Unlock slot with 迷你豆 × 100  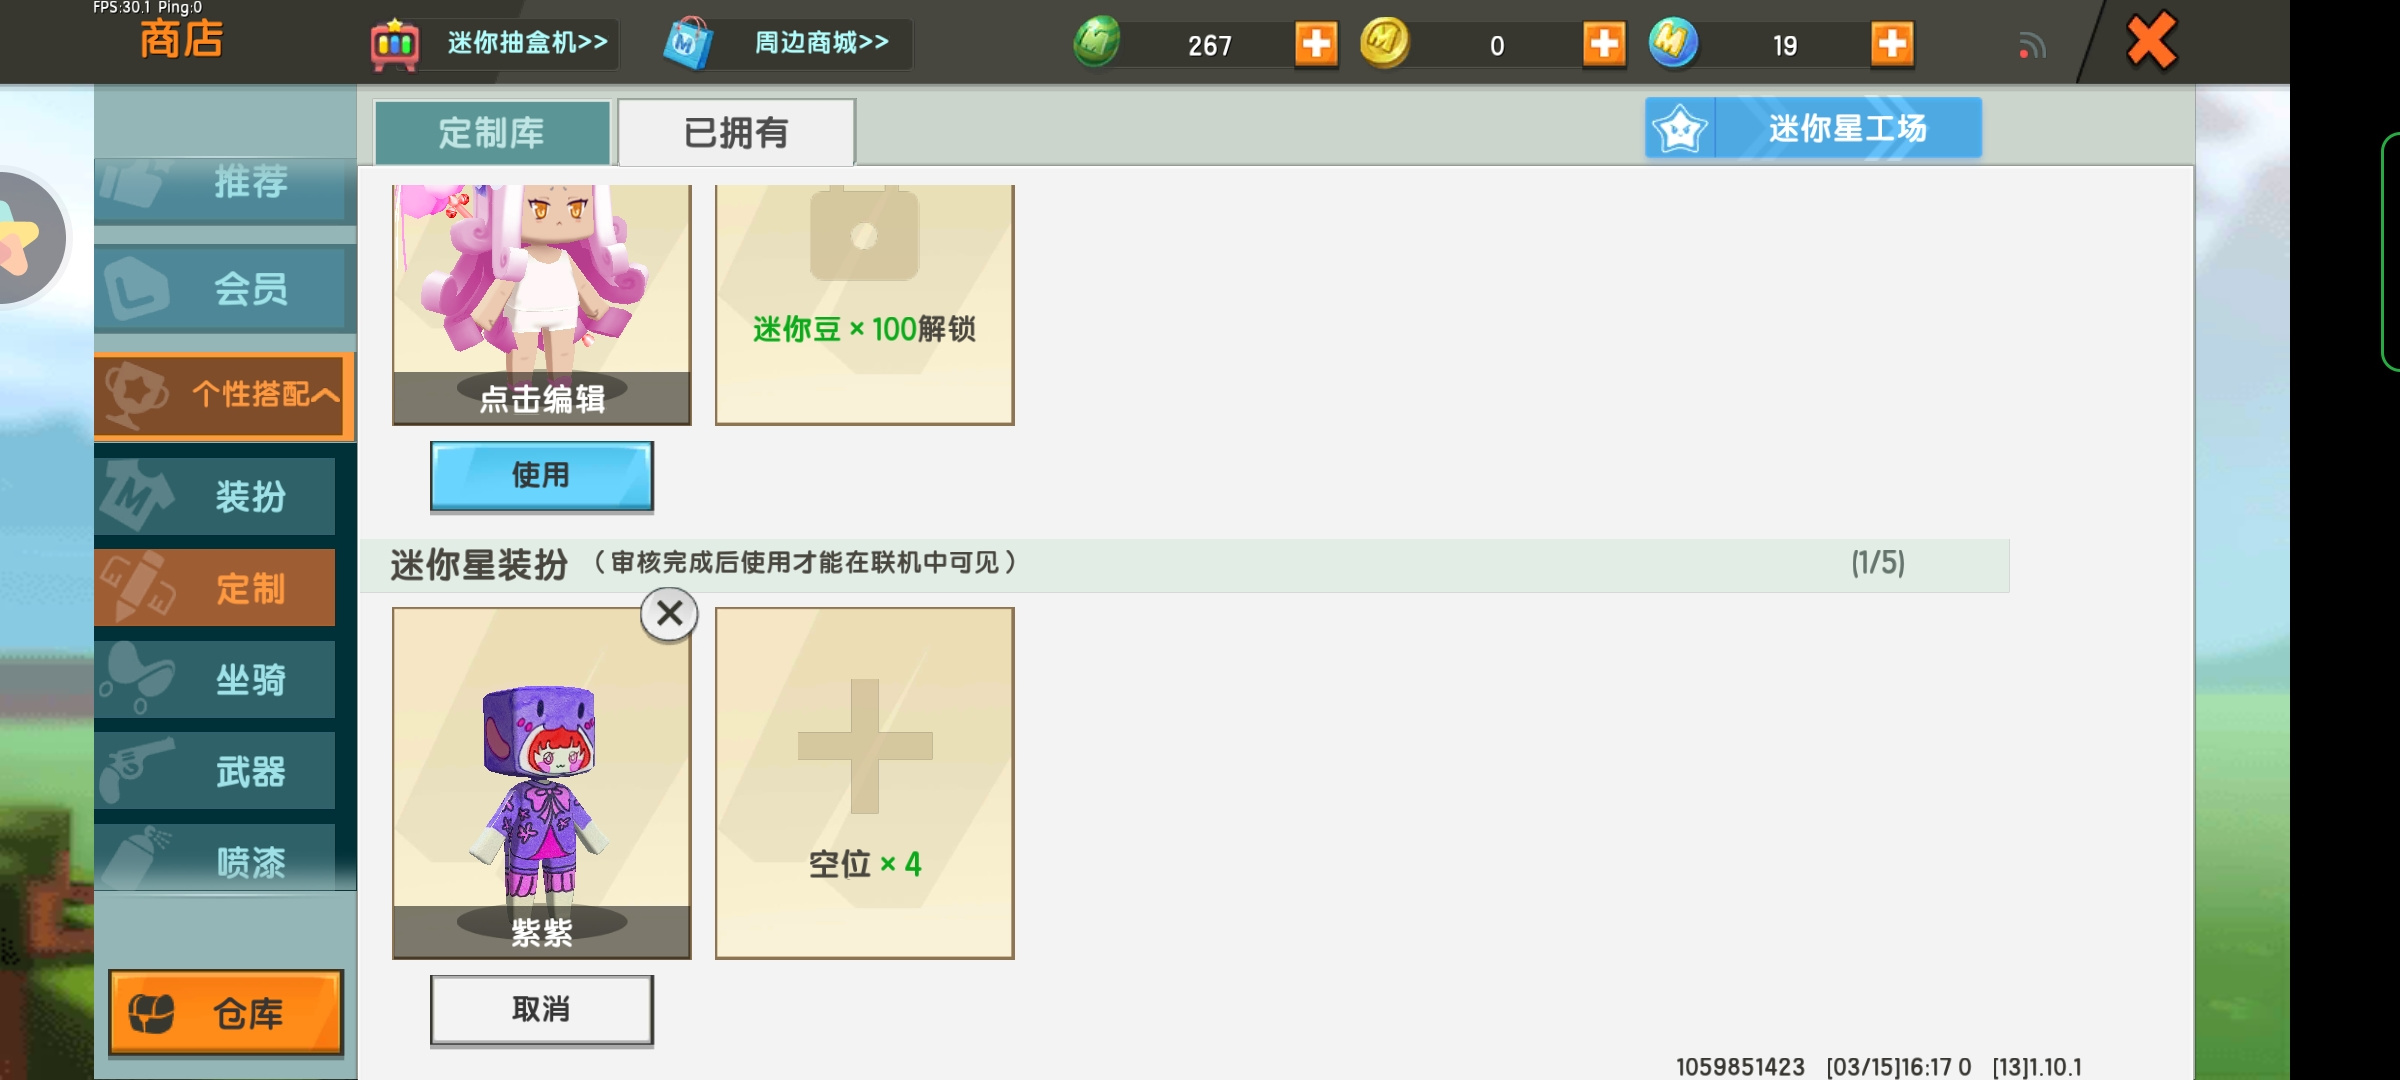coord(865,304)
